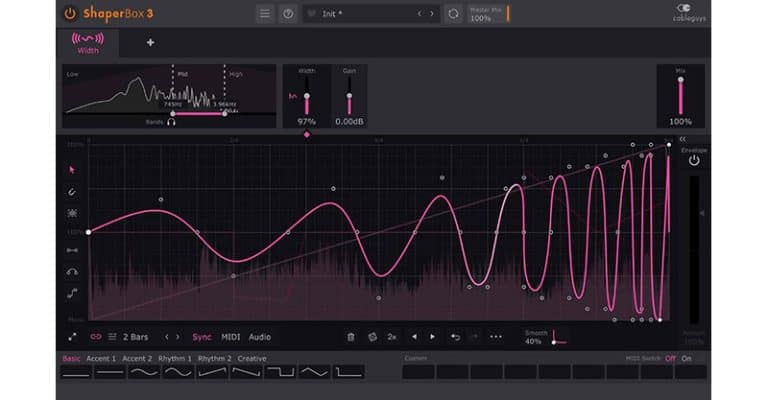
Task: Open the Basic wave preset category
Action: (71, 358)
